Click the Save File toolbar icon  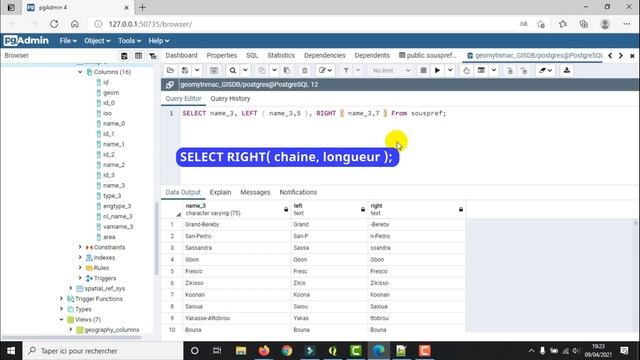click(185, 70)
